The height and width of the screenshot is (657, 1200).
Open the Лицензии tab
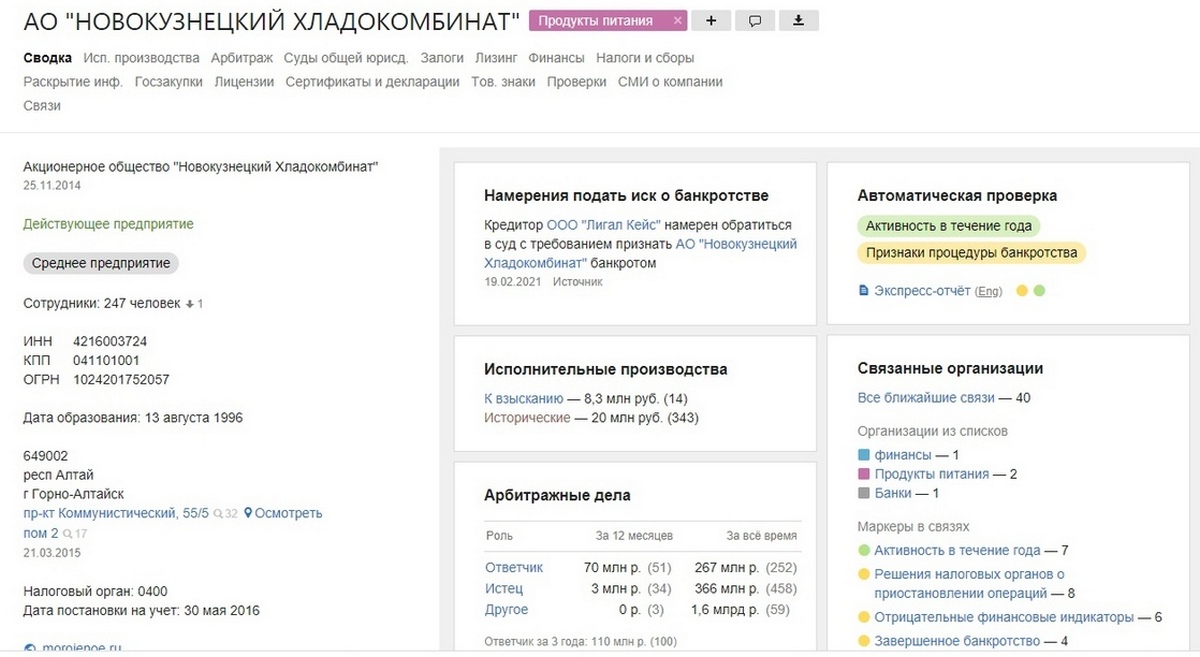click(x=244, y=82)
